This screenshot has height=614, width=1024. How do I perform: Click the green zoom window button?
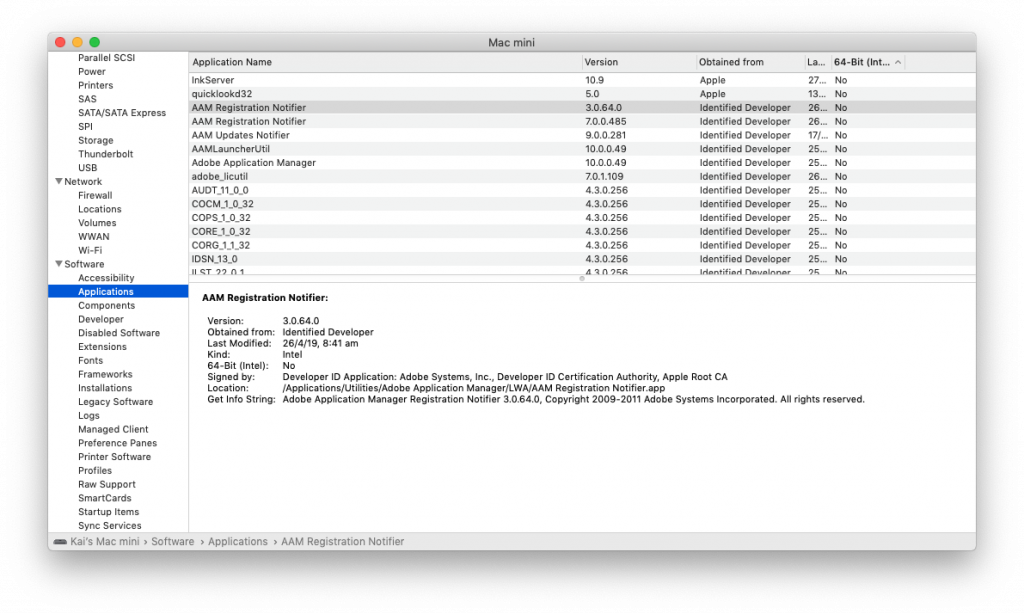95,42
